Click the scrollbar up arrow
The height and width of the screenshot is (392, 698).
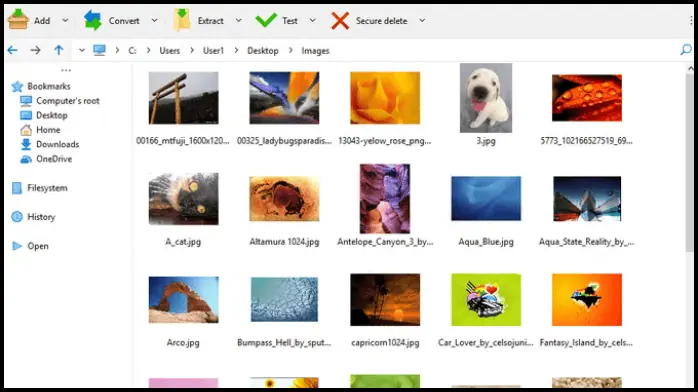point(690,69)
